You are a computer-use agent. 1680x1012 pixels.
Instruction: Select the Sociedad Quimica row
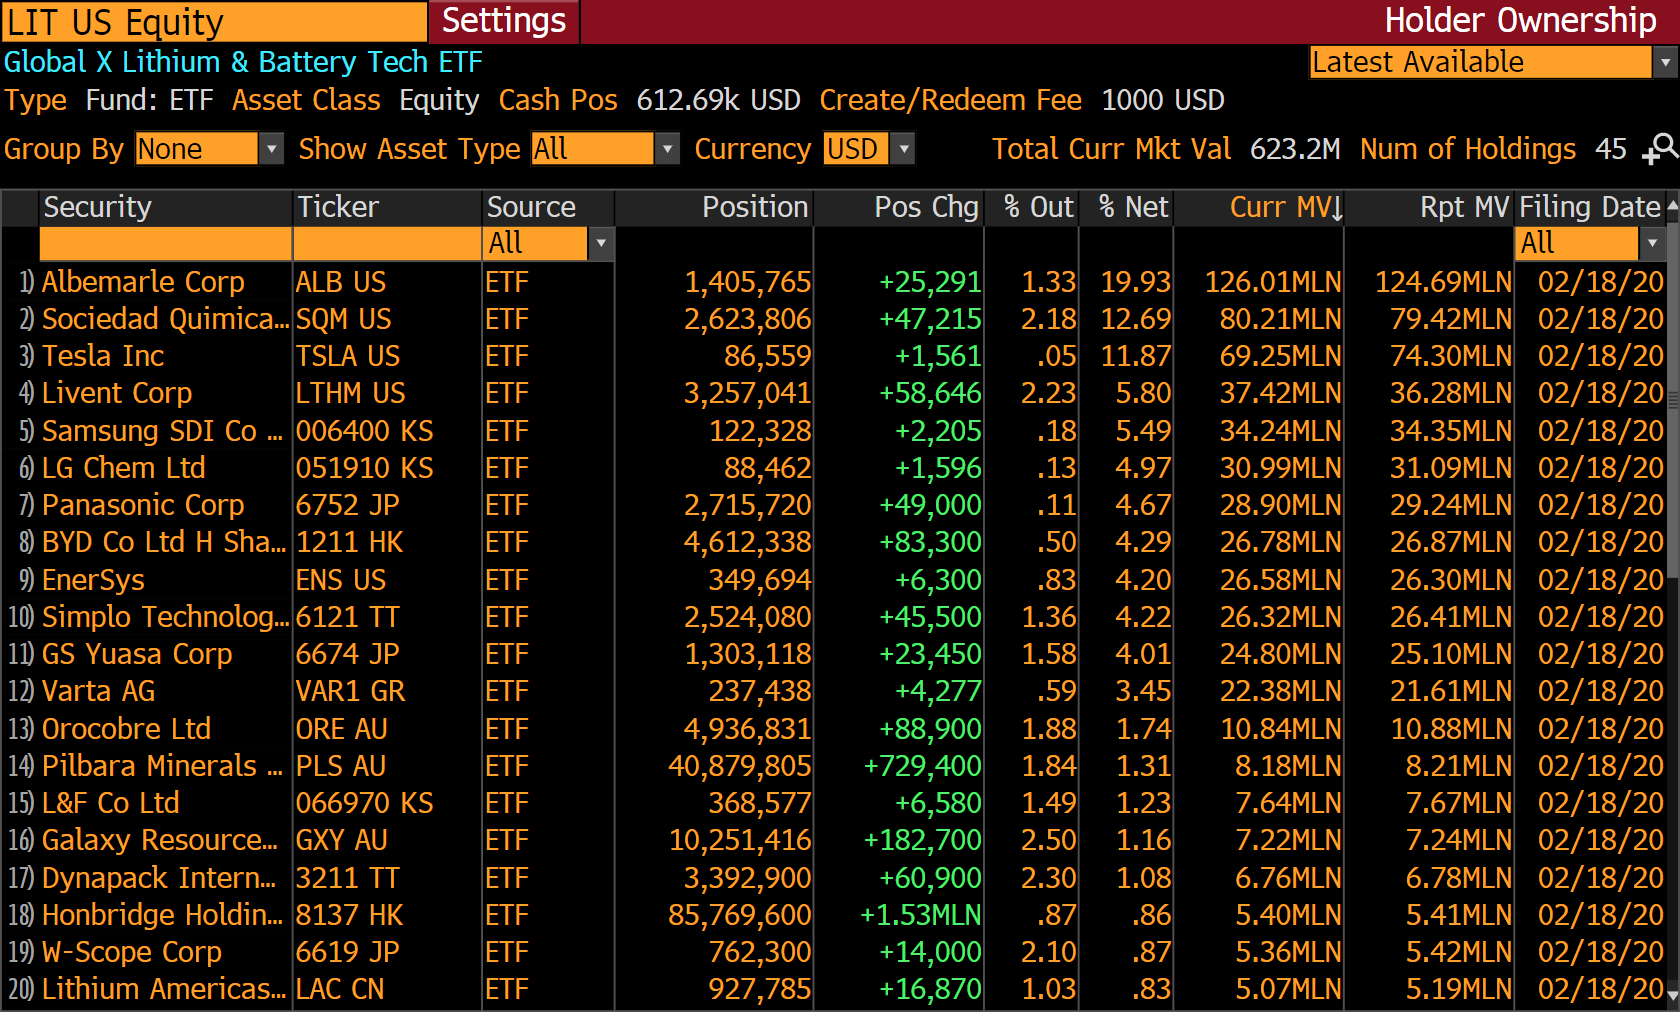(x=833, y=319)
